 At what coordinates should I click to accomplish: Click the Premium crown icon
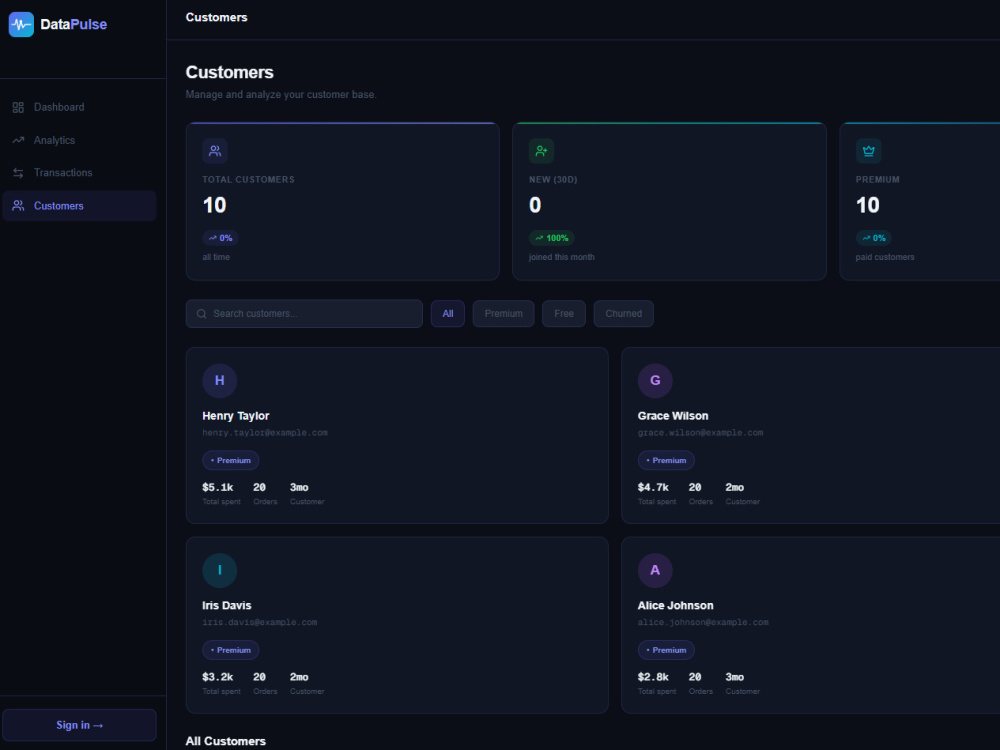868,151
